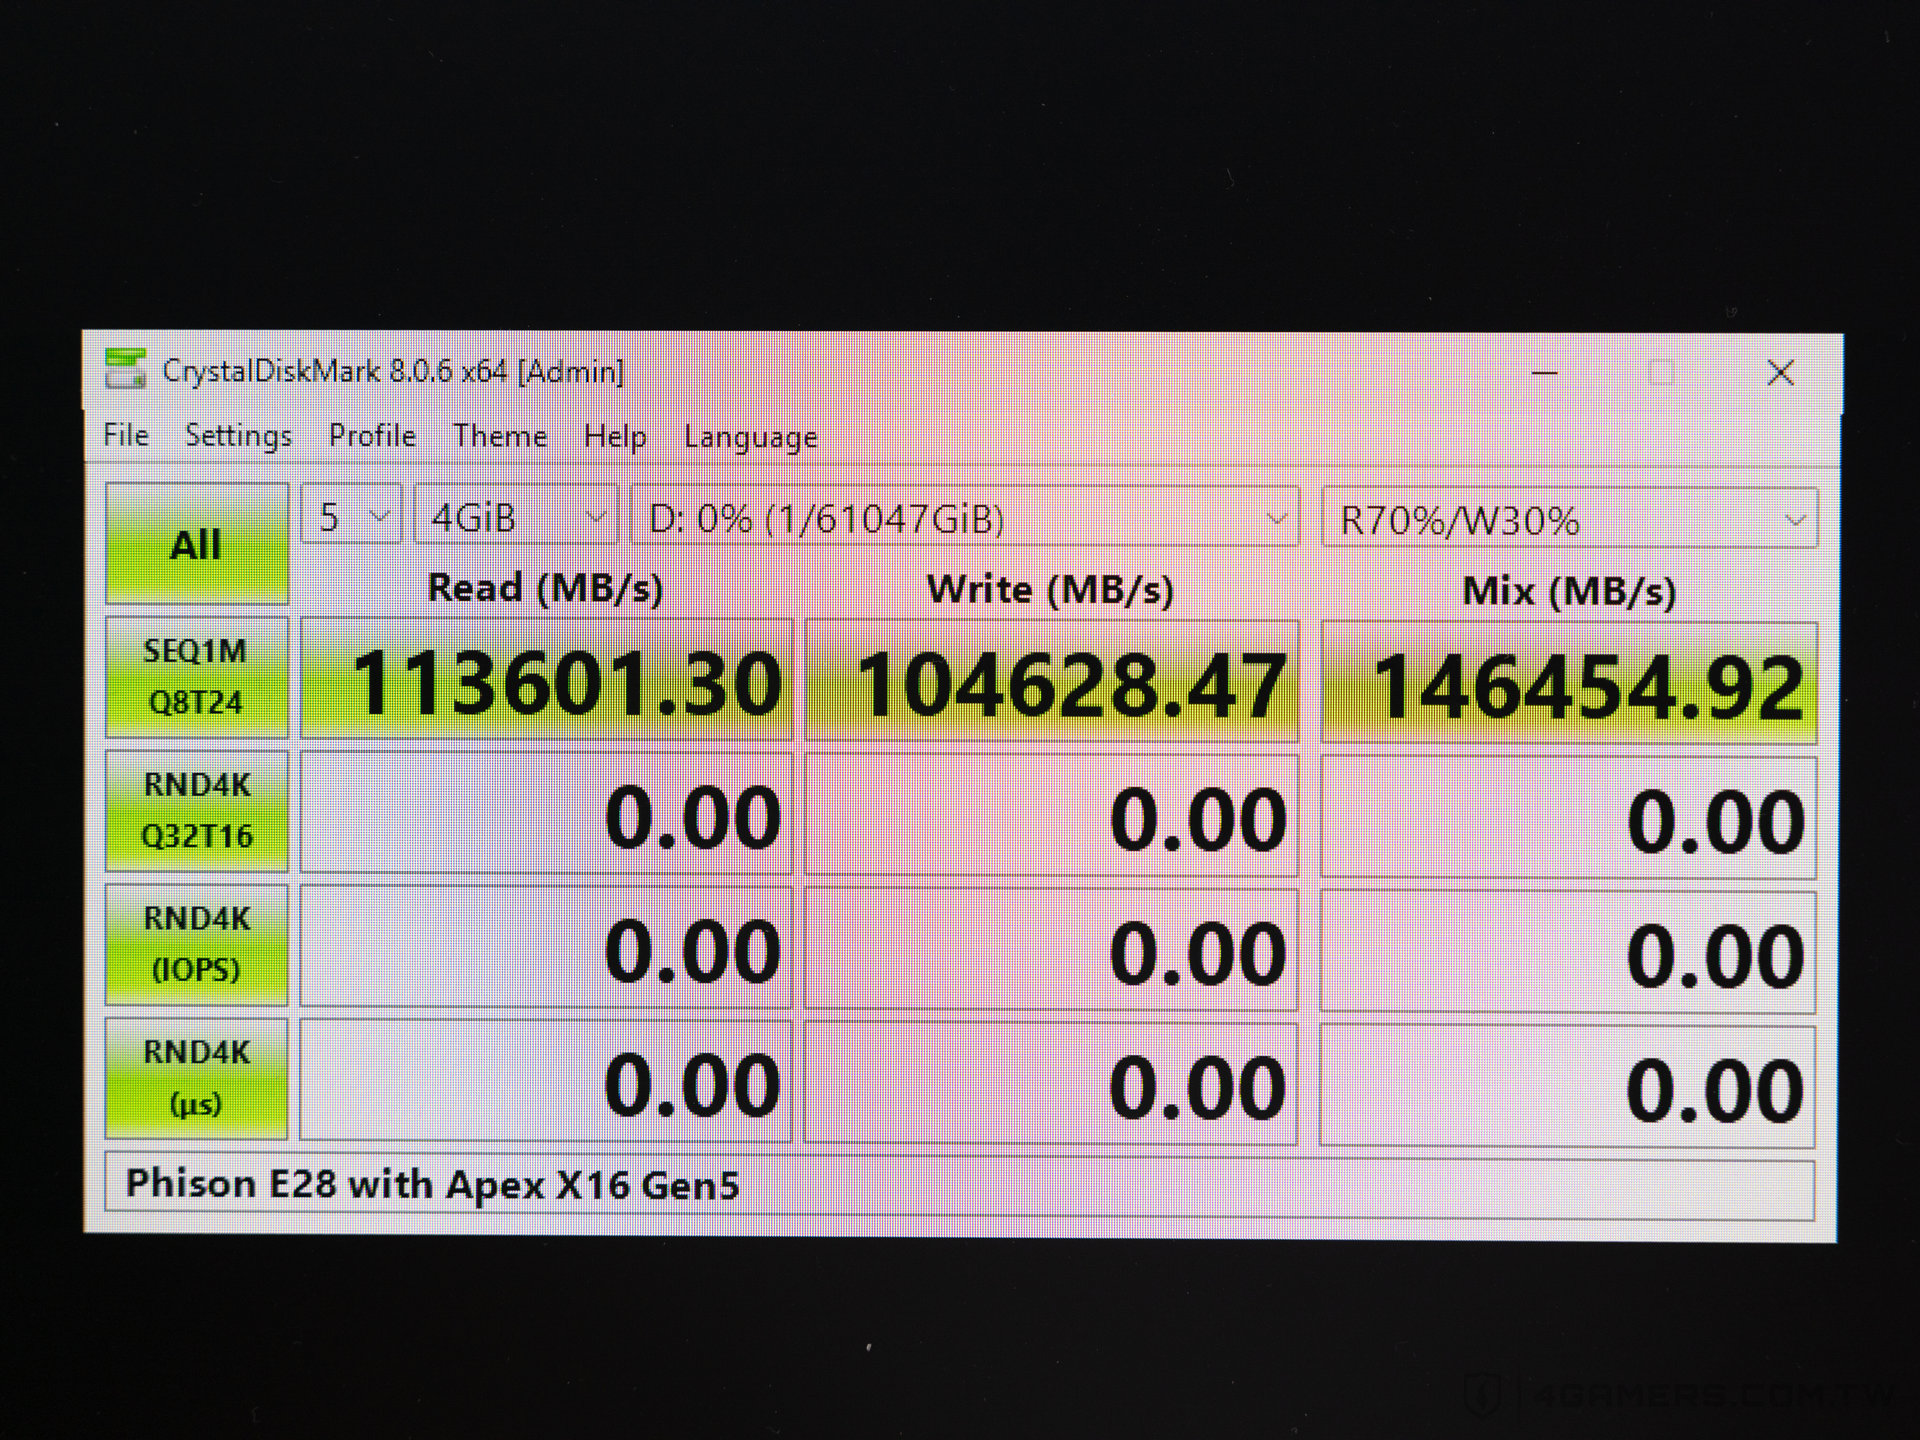Minimize the CrystalDiskMark window
The image size is (1920, 1440).
point(1545,373)
